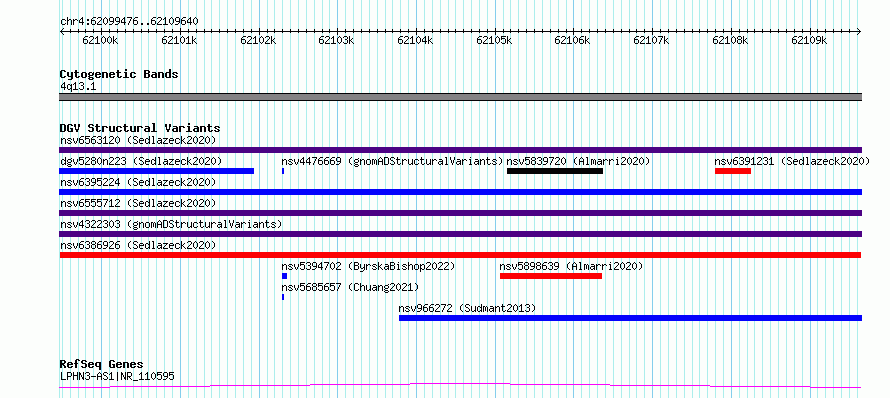Open the nsv5394702 (ByrskaBishop2022) label
This screenshot has width=890, height=398.
coord(368,266)
